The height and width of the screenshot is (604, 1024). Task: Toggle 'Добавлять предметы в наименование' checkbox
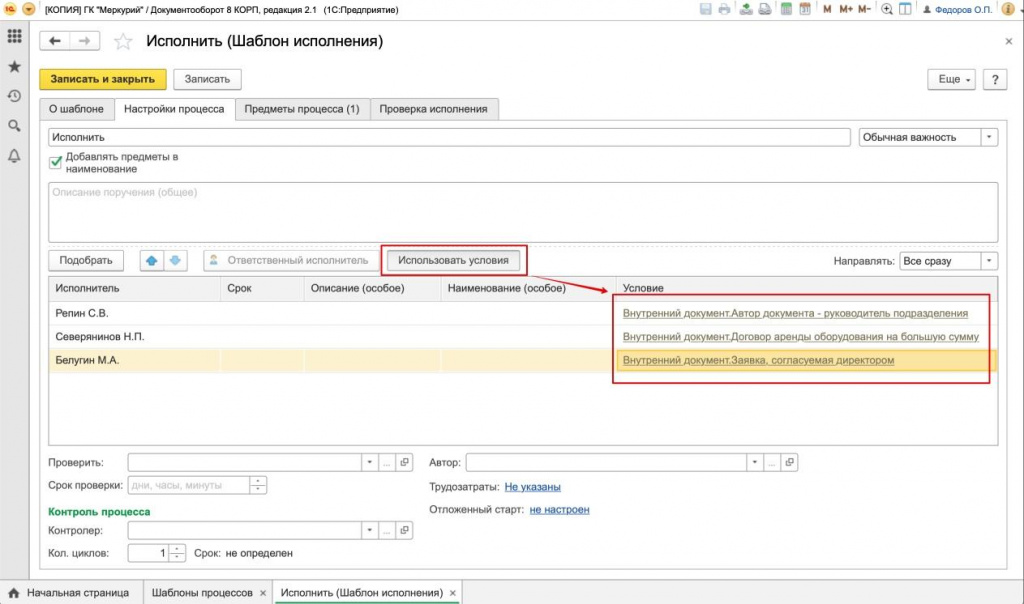(x=56, y=161)
